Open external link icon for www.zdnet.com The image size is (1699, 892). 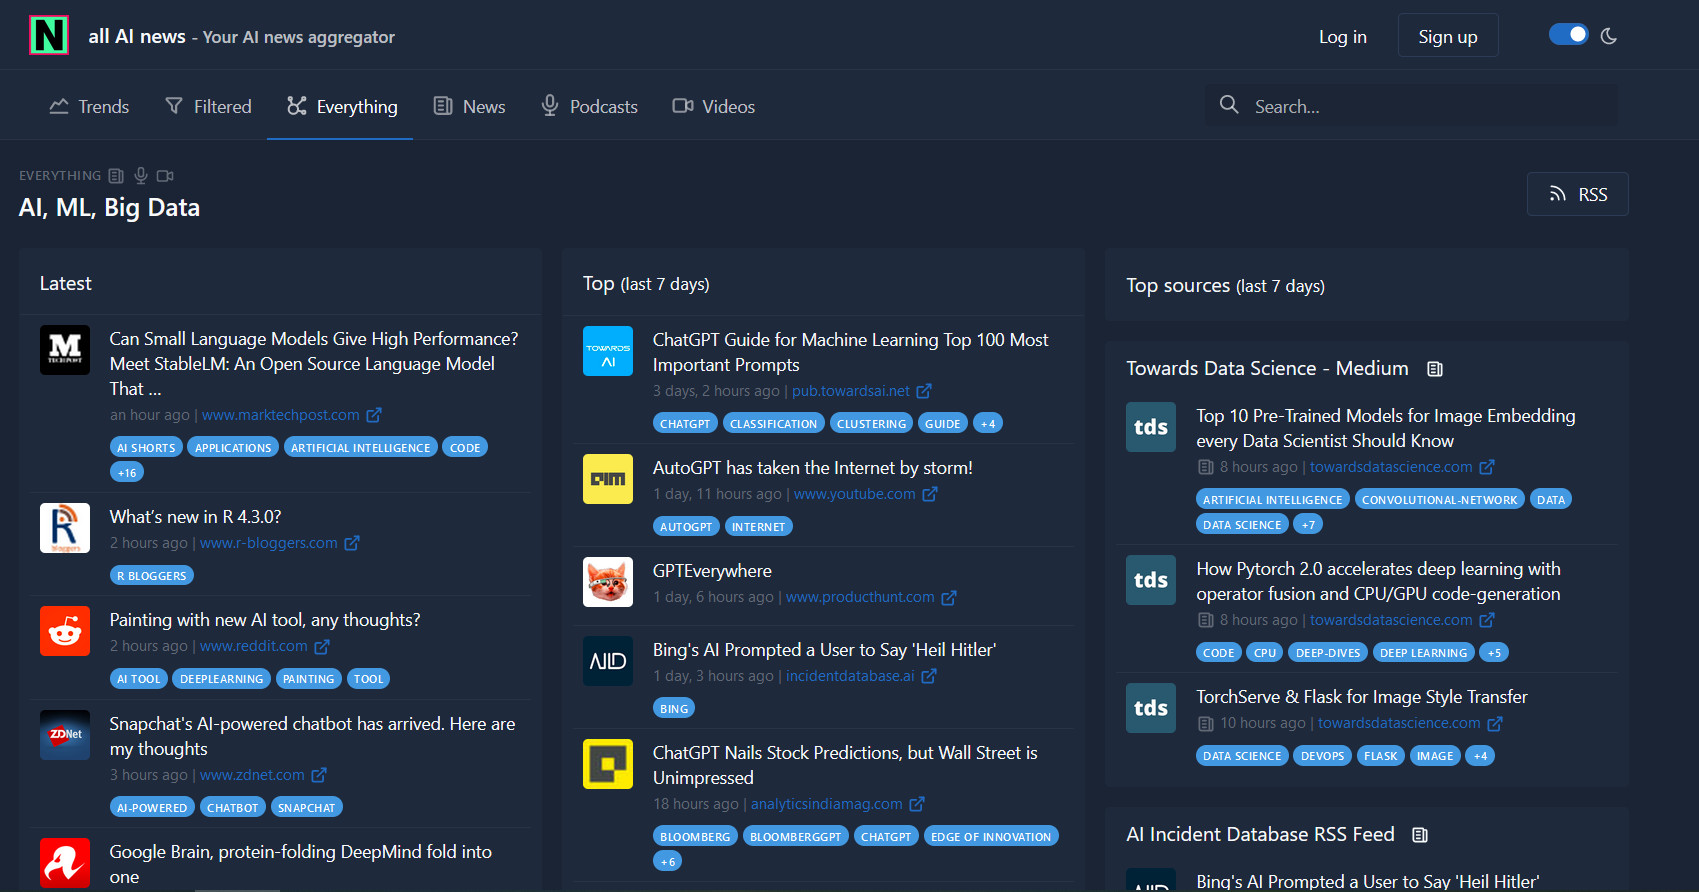[x=319, y=775]
